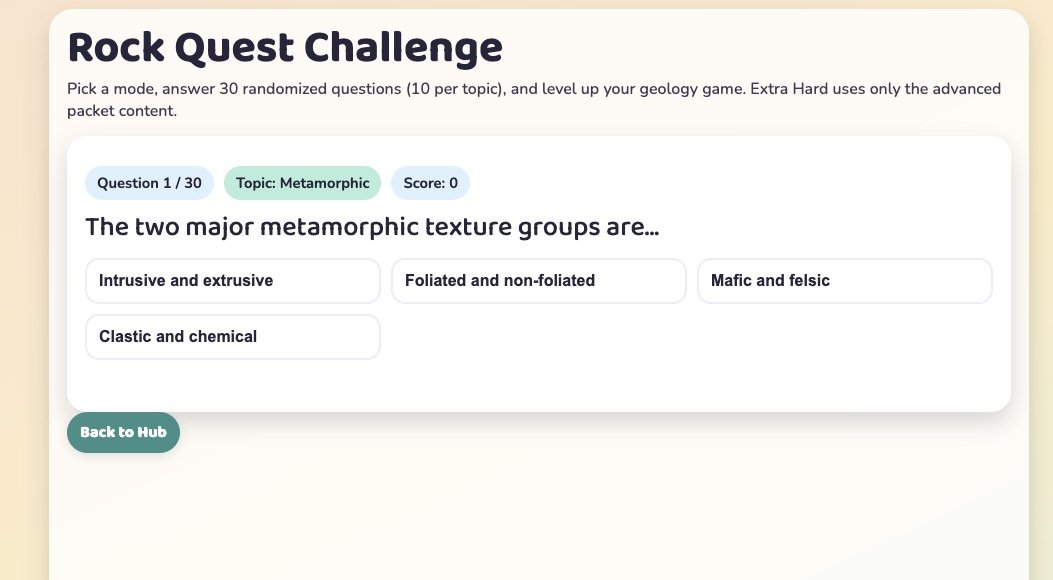Screen dimensions: 1053x580
Task: Answer with "Clastic and chemical"
Action: tap(233, 336)
